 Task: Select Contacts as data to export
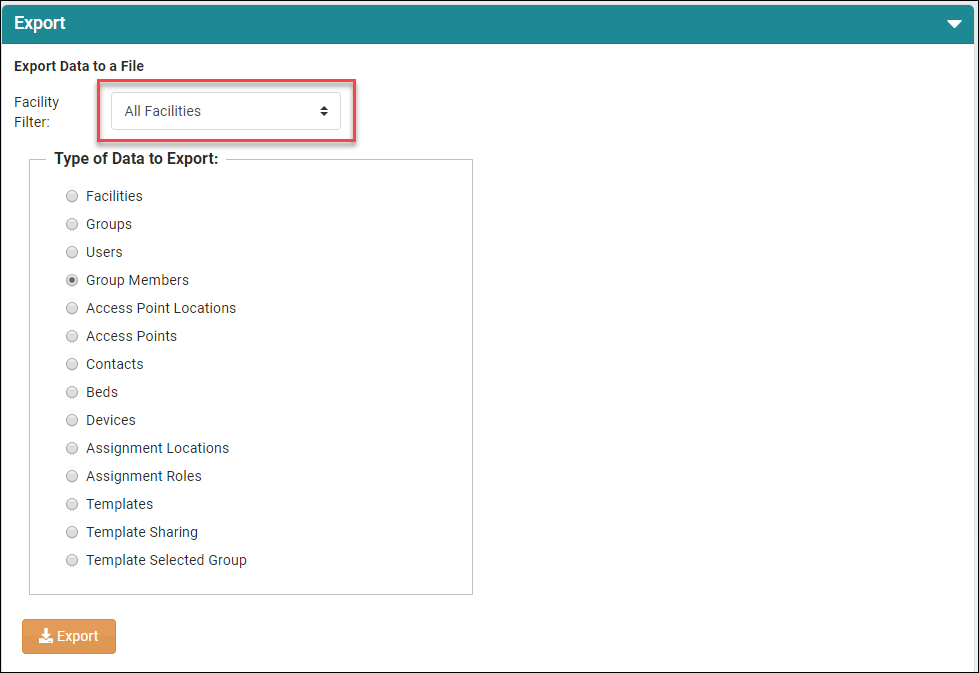point(72,364)
